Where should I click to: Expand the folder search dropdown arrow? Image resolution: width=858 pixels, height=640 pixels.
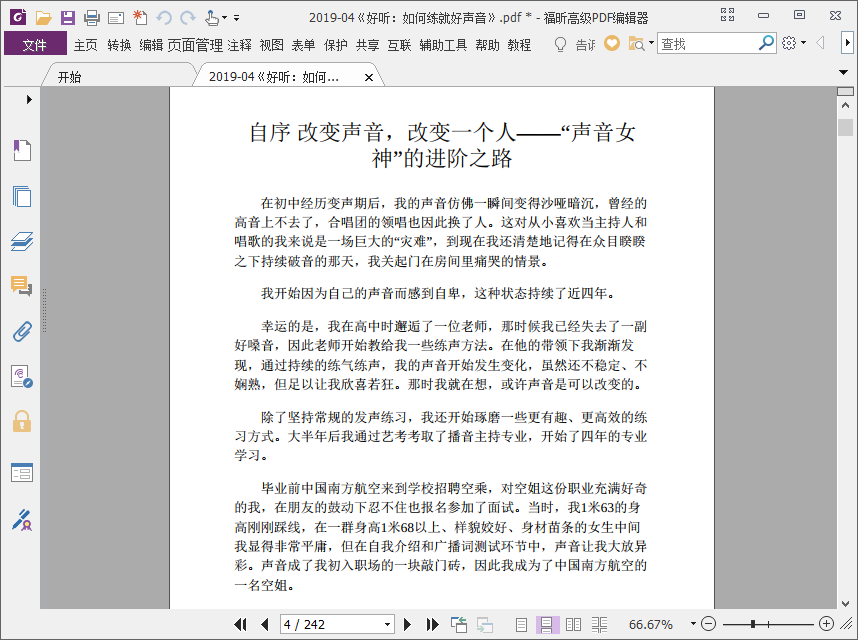[x=651, y=43]
